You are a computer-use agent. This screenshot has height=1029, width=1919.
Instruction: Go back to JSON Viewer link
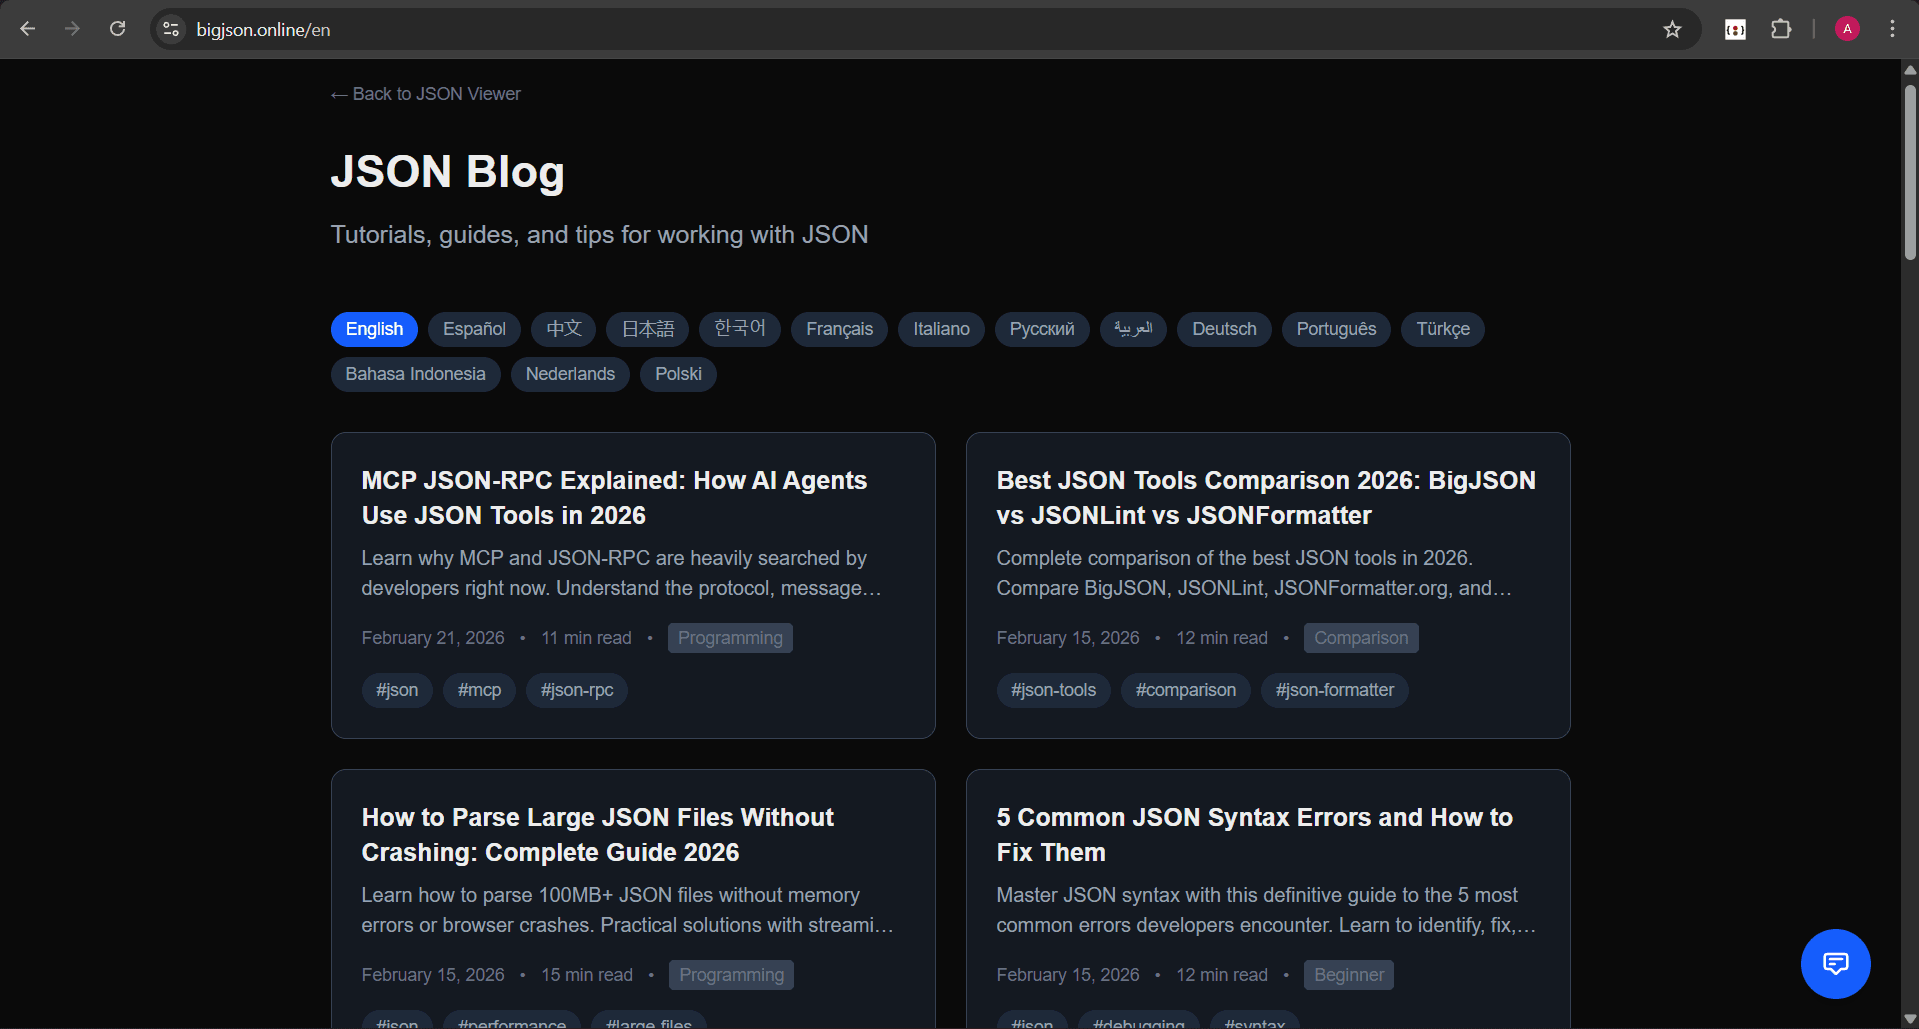click(x=426, y=94)
